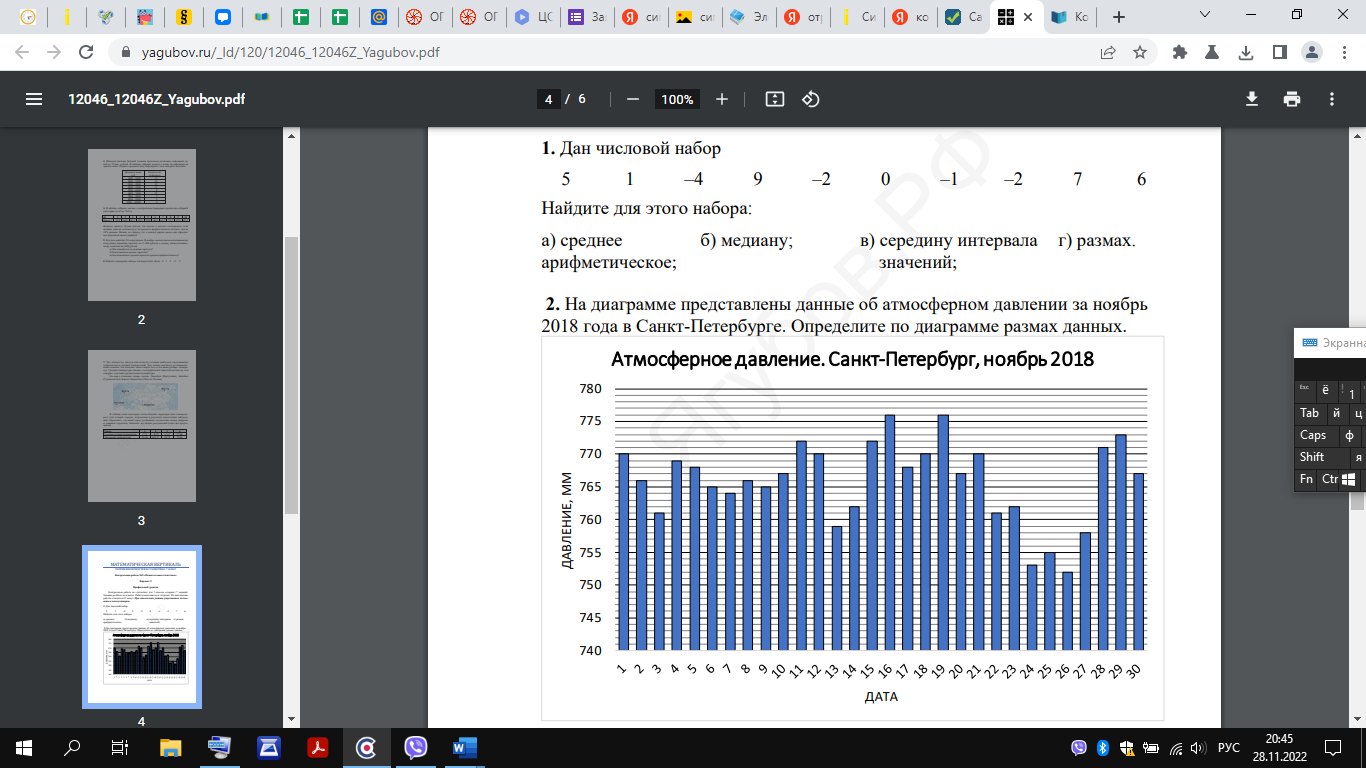Screen dimensions: 1366x768
Task: Open the Windows Start menu
Action: coord(23,747)
